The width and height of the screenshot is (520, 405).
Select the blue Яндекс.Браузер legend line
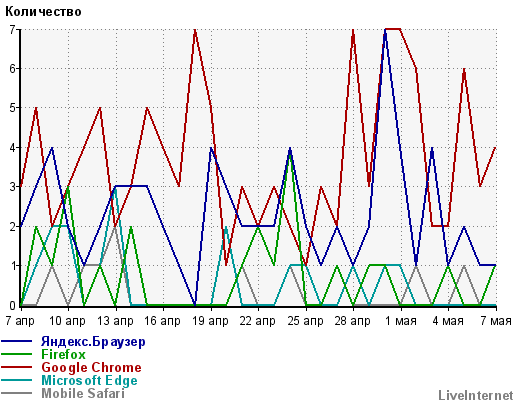pos(17,341)
